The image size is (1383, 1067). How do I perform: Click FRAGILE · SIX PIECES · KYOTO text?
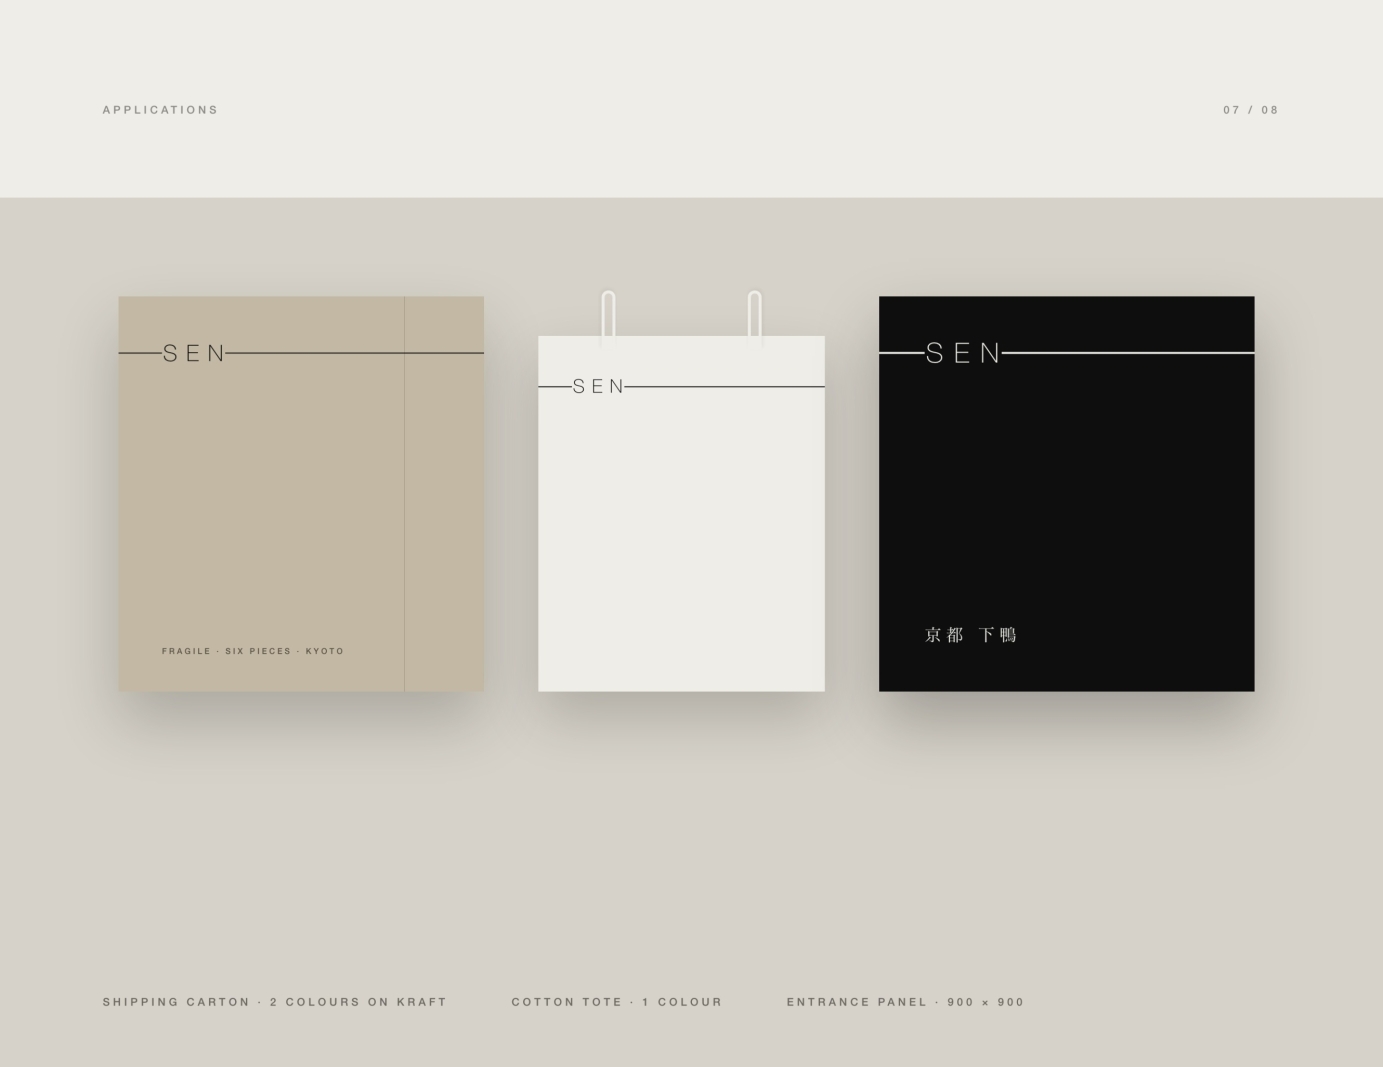click(253, 651)
